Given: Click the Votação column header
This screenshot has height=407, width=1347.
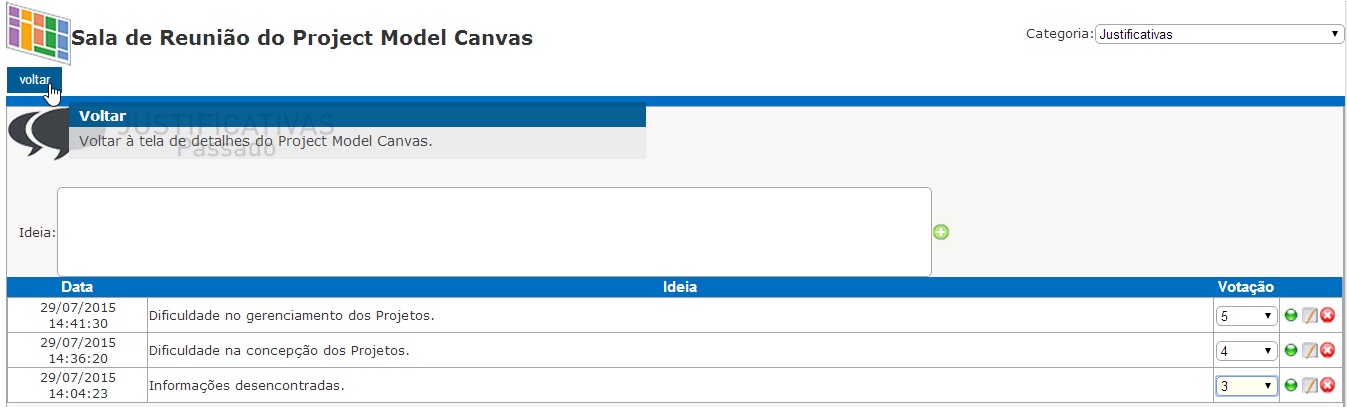Looking at the screenshot, I should coord(1246,287).
